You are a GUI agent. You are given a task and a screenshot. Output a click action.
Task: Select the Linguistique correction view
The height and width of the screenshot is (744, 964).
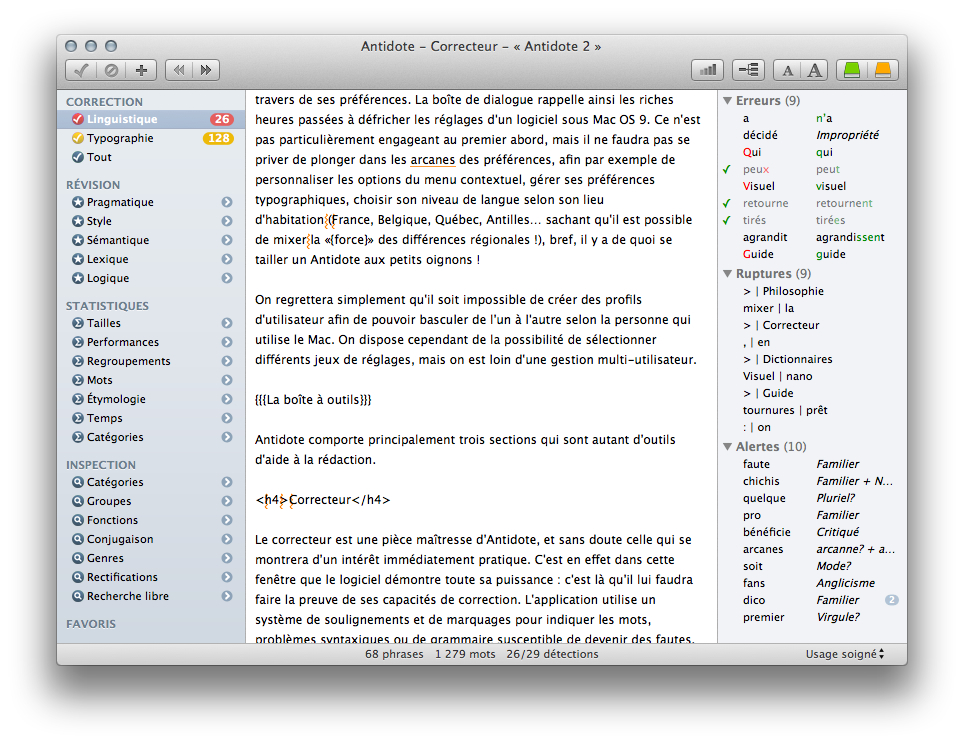point(151,119)
